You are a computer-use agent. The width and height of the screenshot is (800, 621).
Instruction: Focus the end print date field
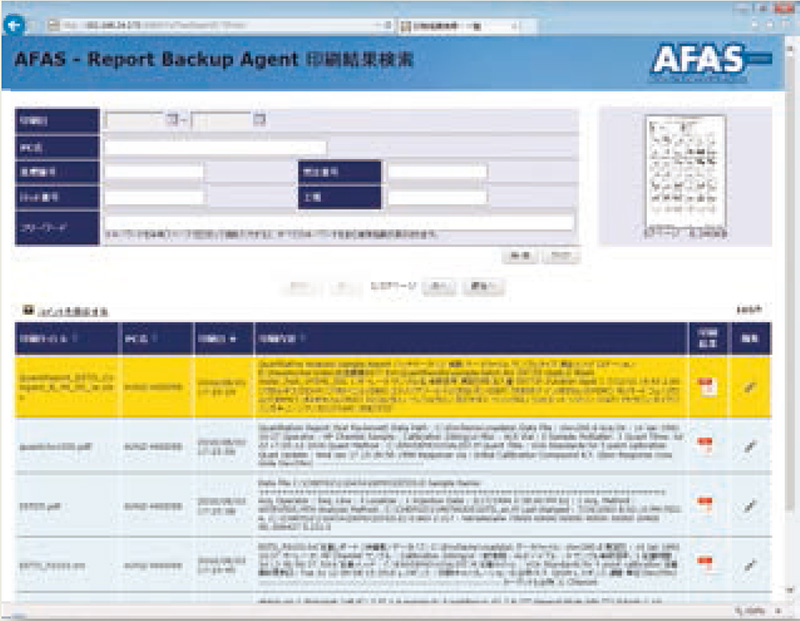pyautogui.click(x=222, y=120)
